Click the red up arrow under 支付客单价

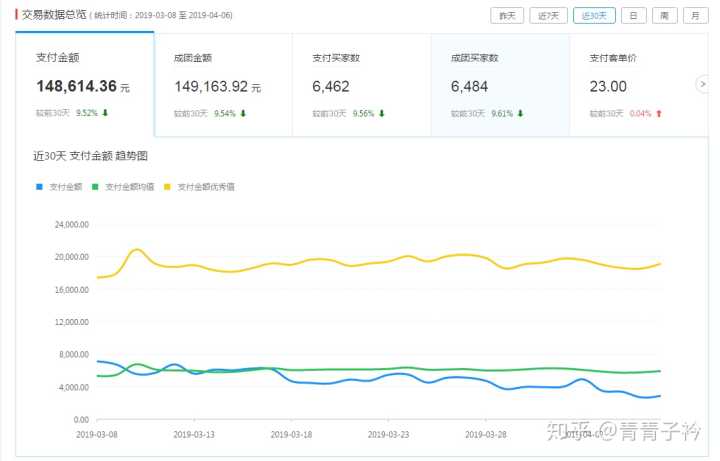pos(659,113)
